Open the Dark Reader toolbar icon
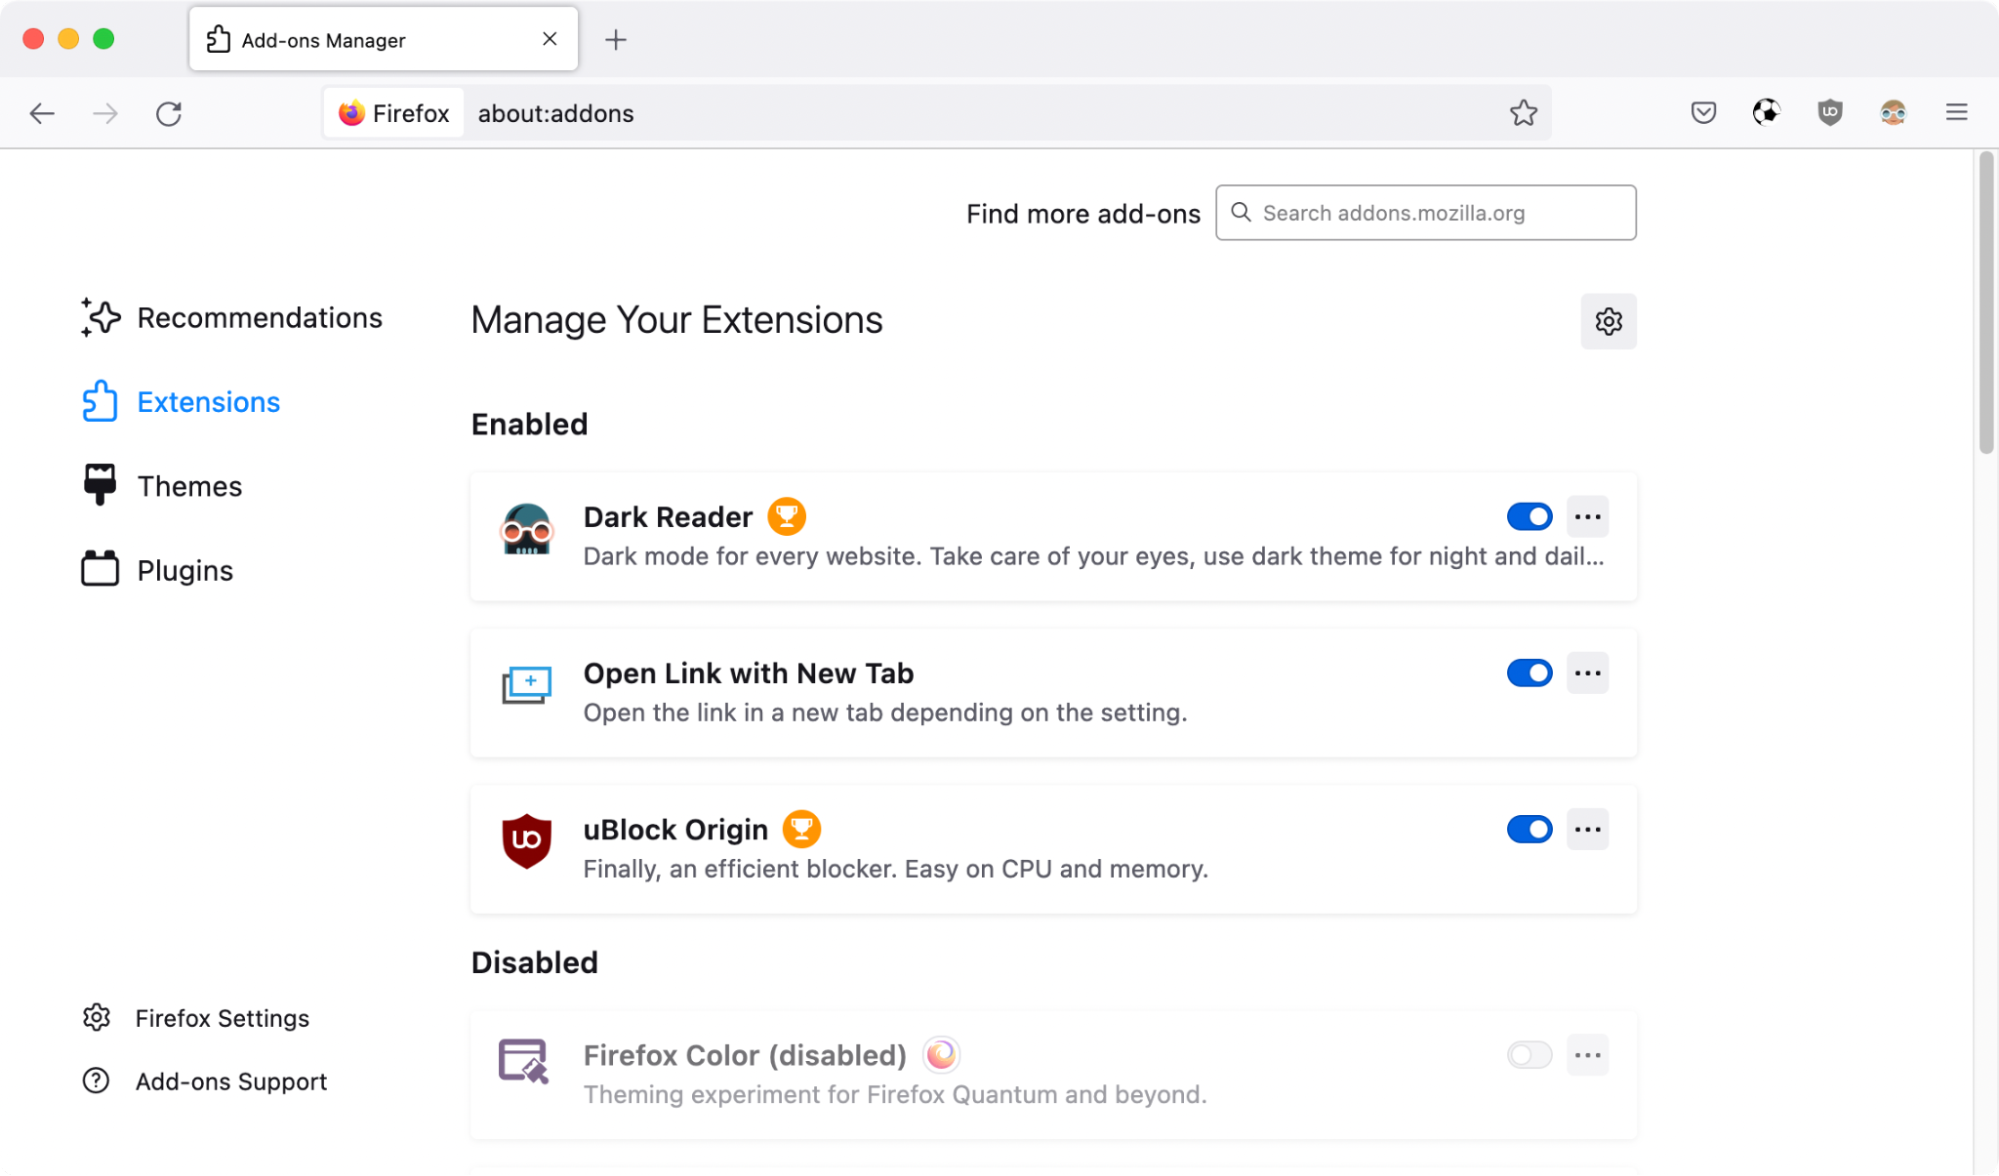Viewport: 1999px width, 1176px height. coord(1893,112)
